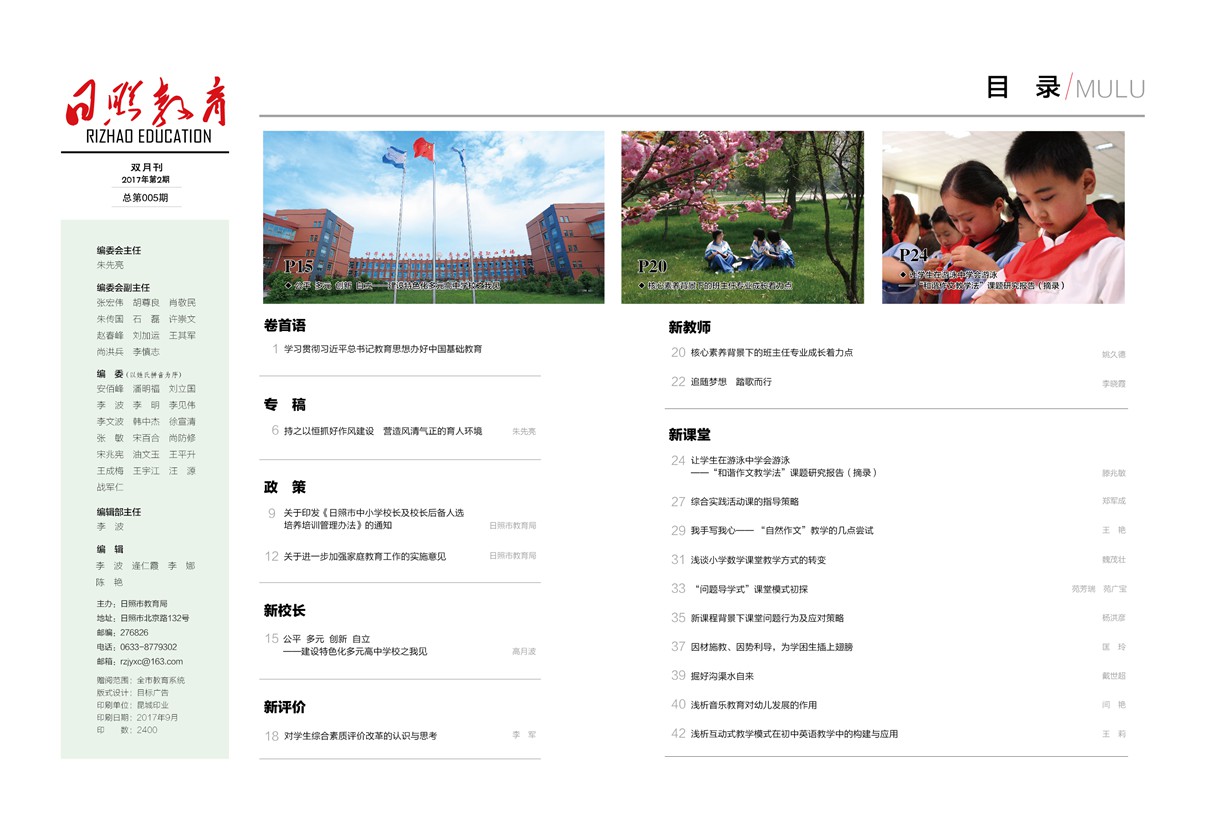
Task: Open the page 24 article 让学生在游泳中学会游泳
Action: [784, 467]
